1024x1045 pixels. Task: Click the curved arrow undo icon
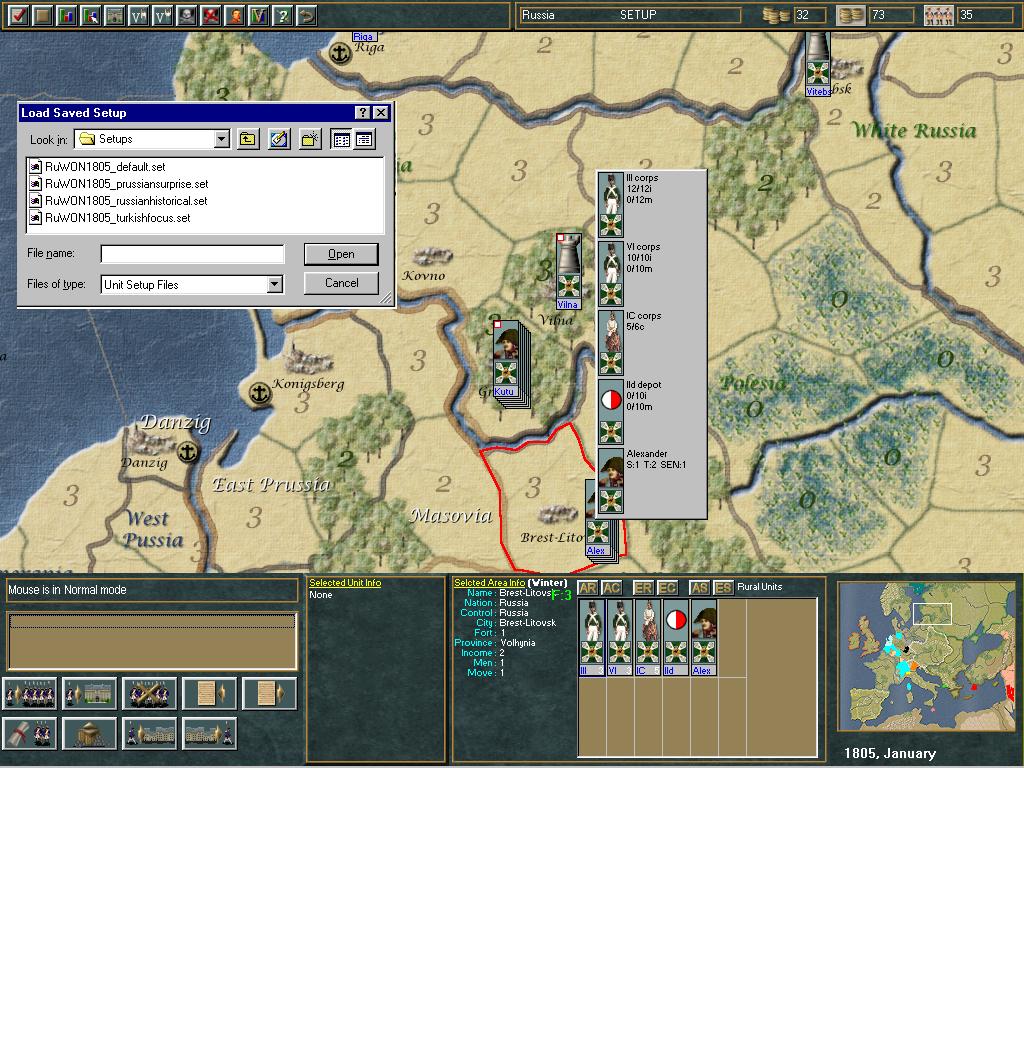point(307,15)
